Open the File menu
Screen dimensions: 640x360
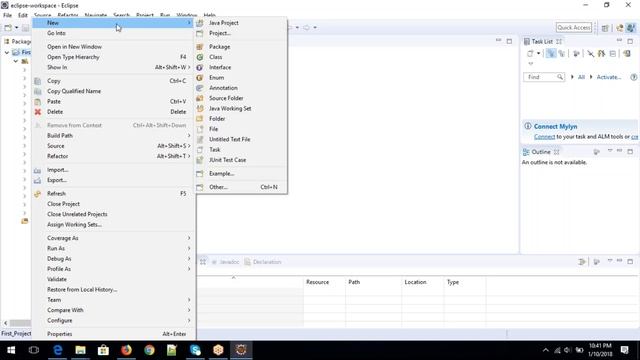[7, 15]
